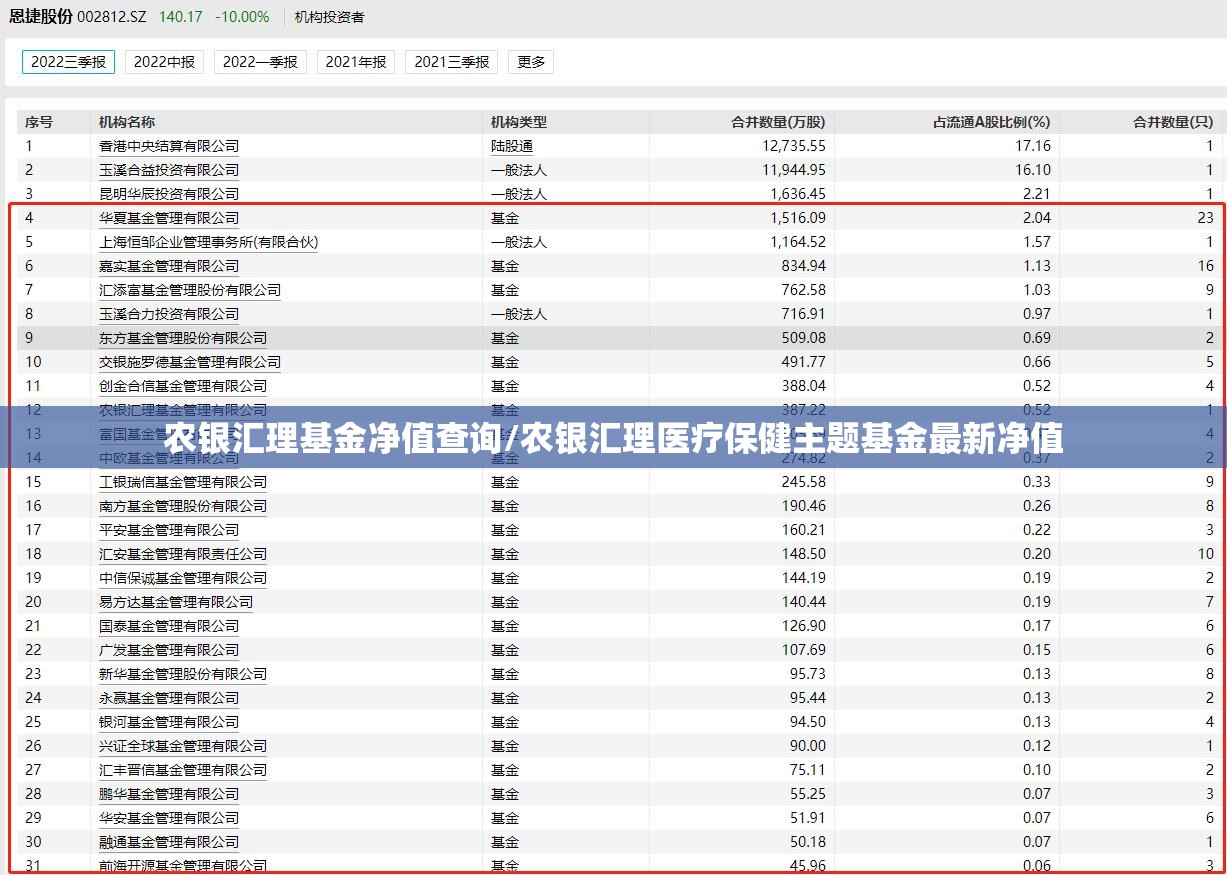Open 汇安基金管理有限责任公司 link

(183, 554)
